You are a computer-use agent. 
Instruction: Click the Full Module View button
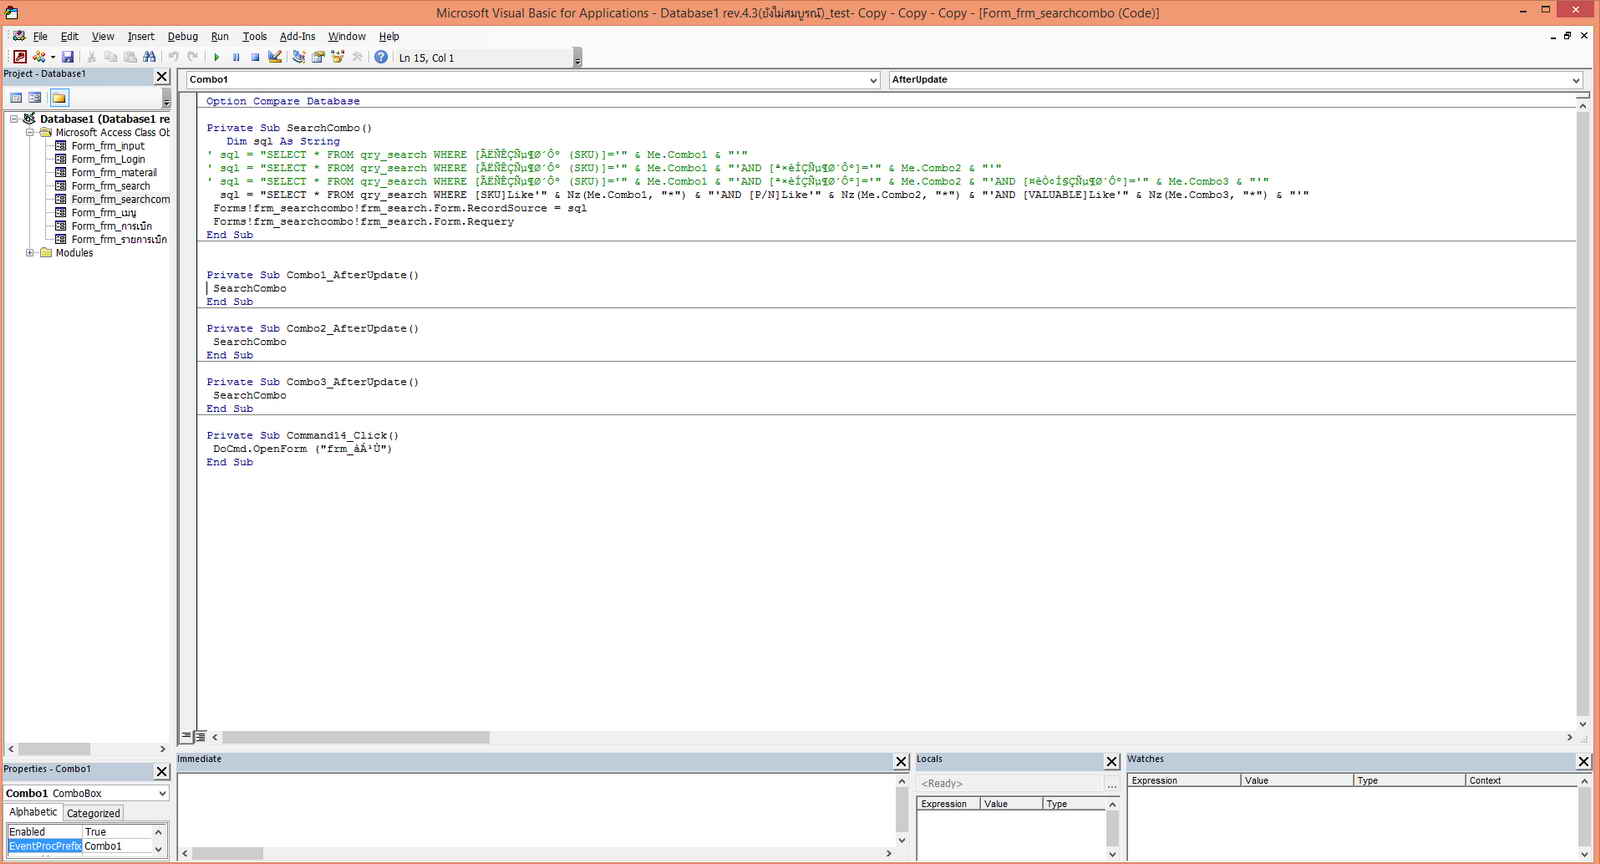(200, 736)
